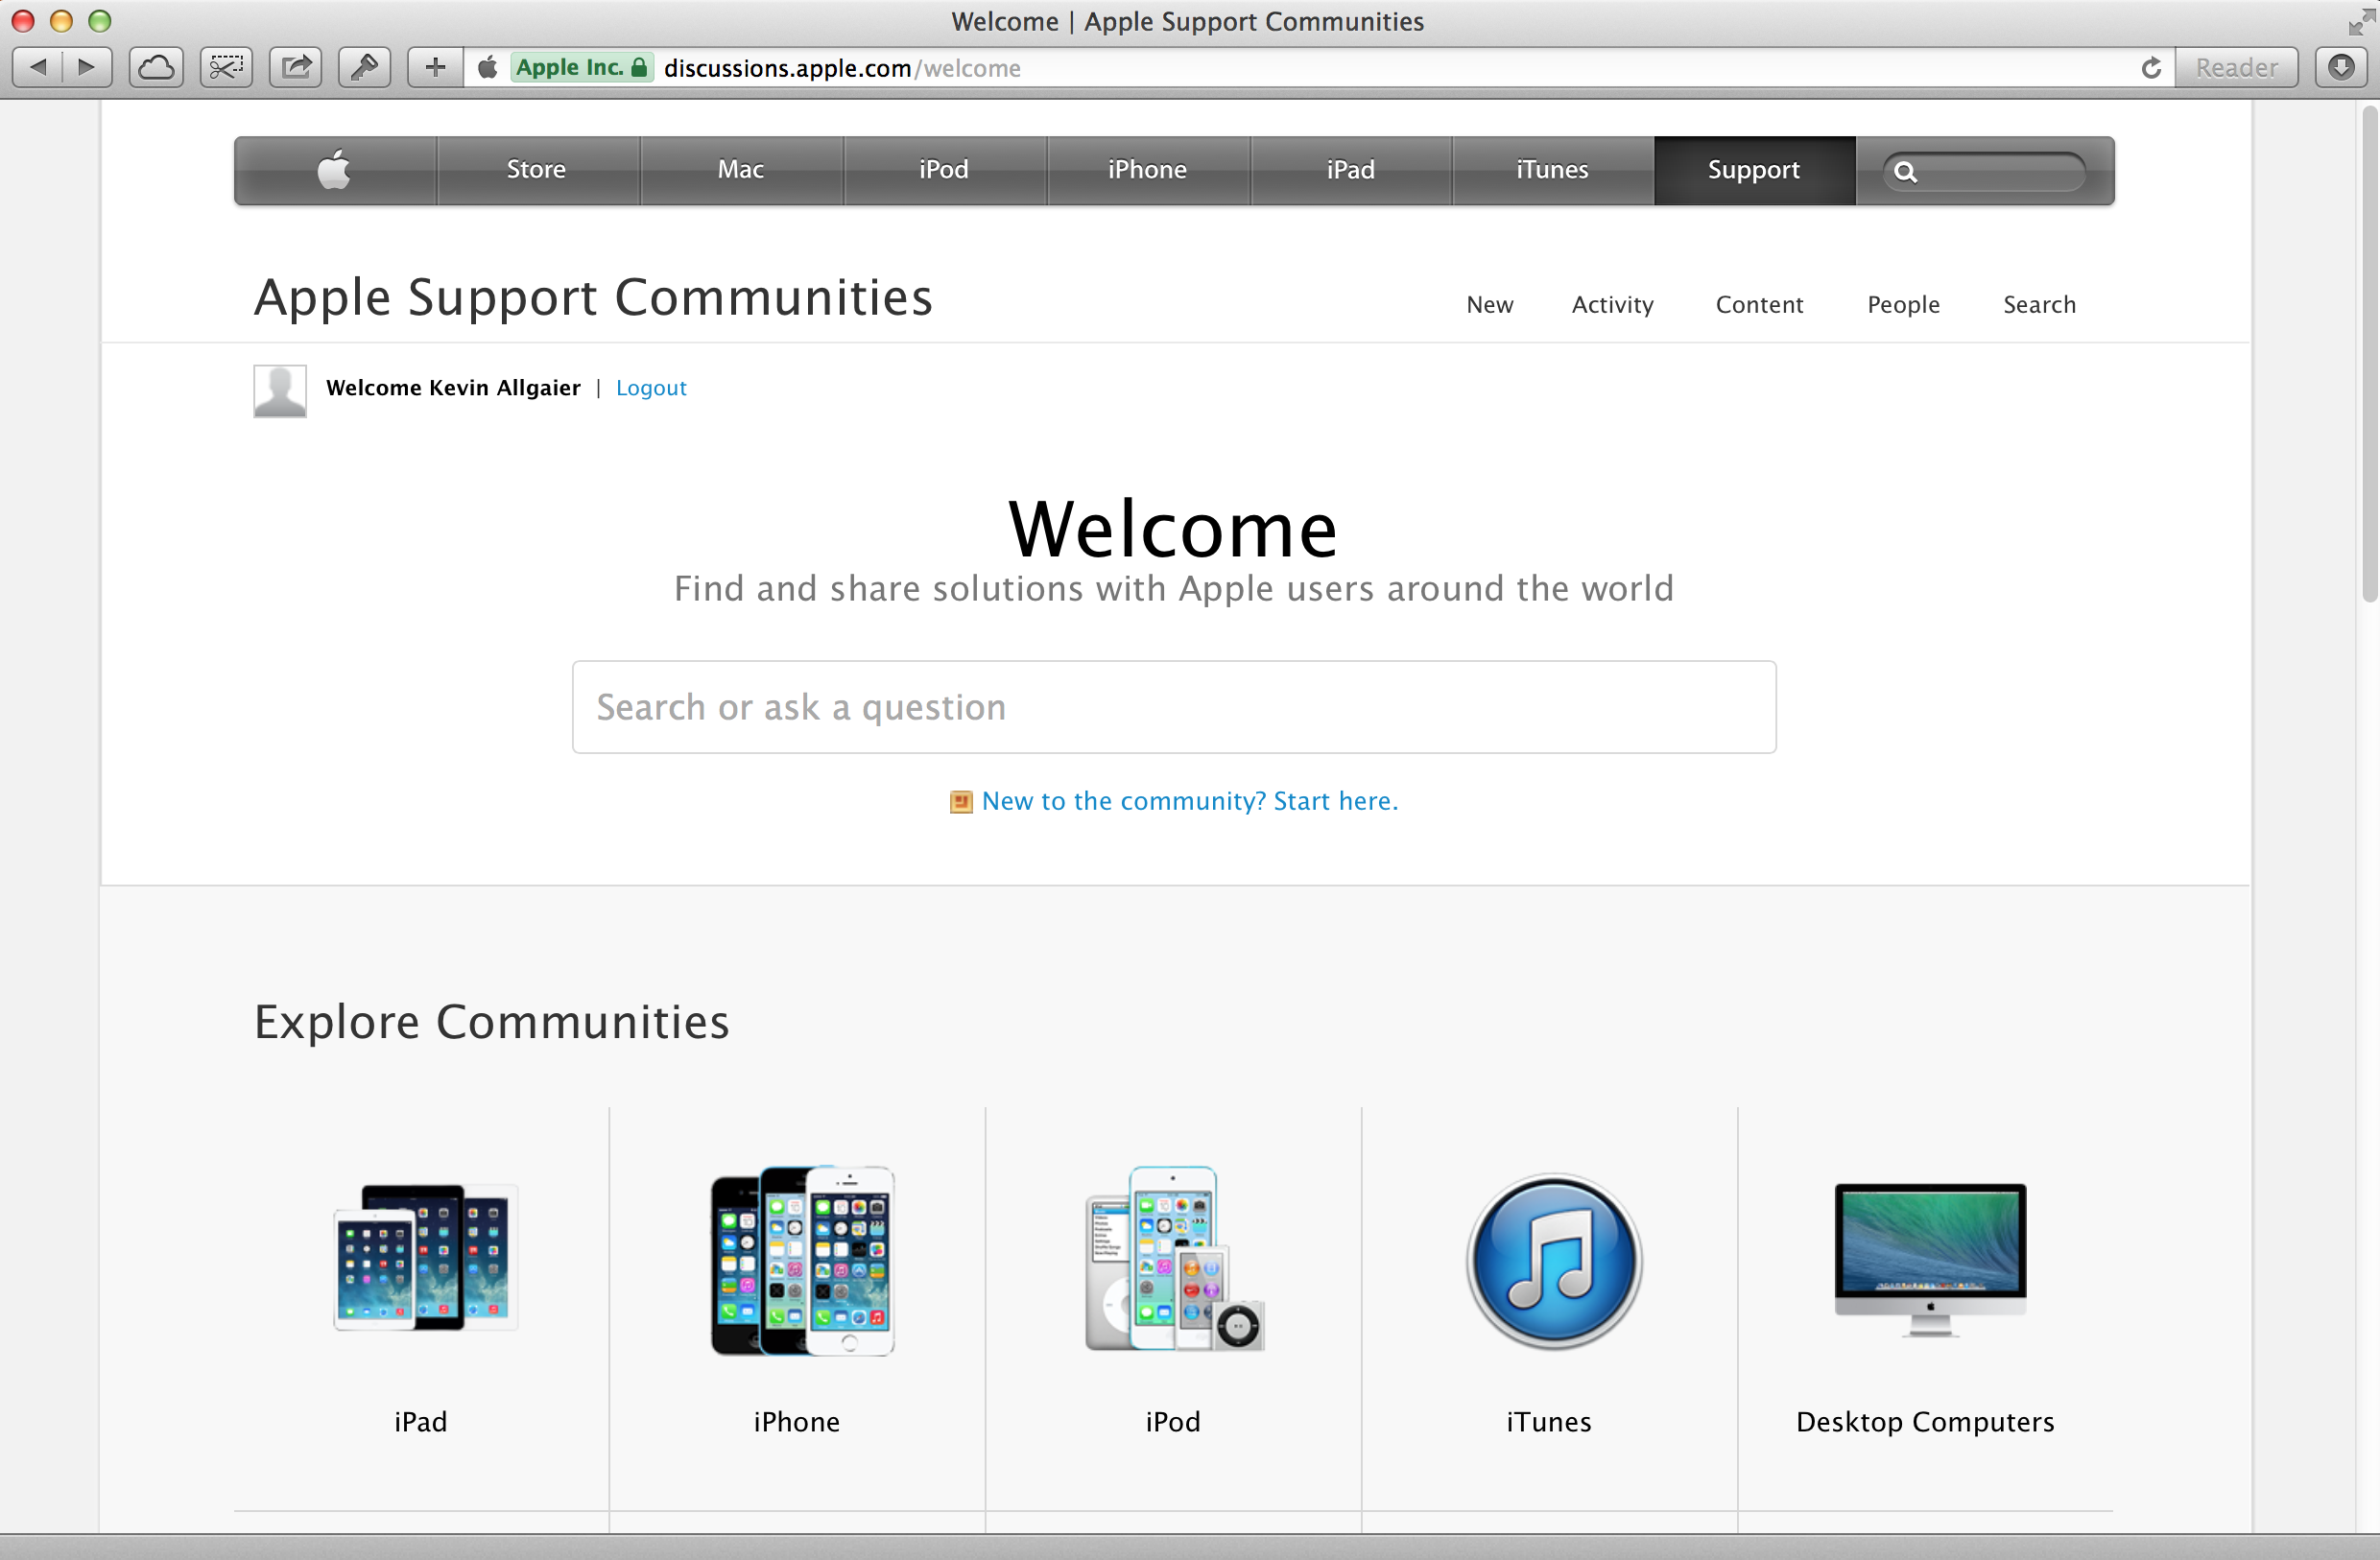Select the iPhone tab in navigation bar
The height and width of the screenshot is (1560, 2380).
(1147, 170)
